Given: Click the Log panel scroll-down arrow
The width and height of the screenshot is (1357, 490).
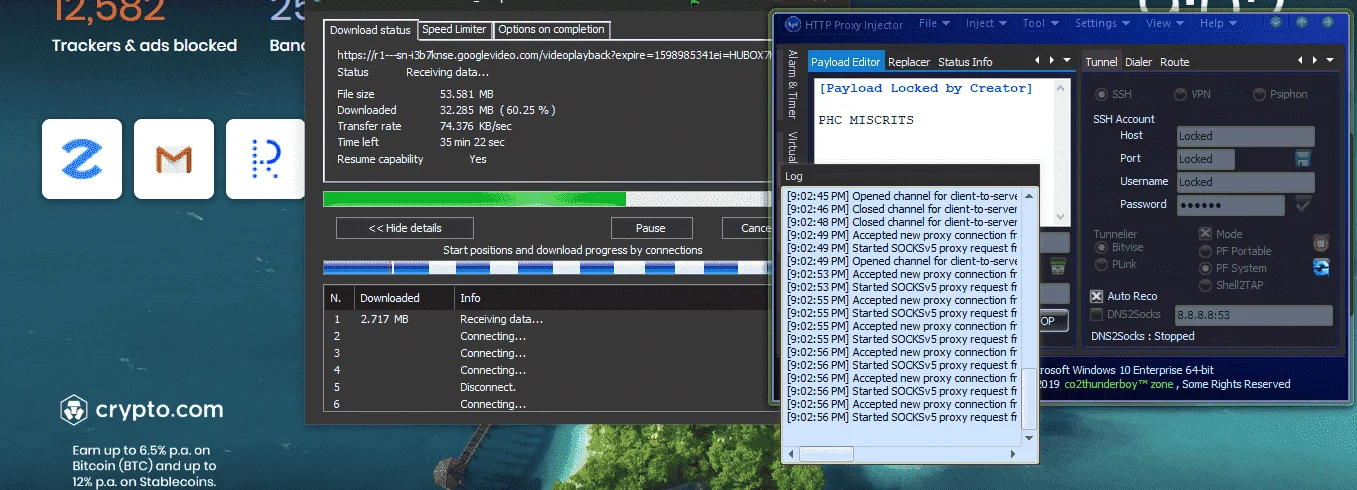Looking at the screenshot, I should (x=1030, y=438).
